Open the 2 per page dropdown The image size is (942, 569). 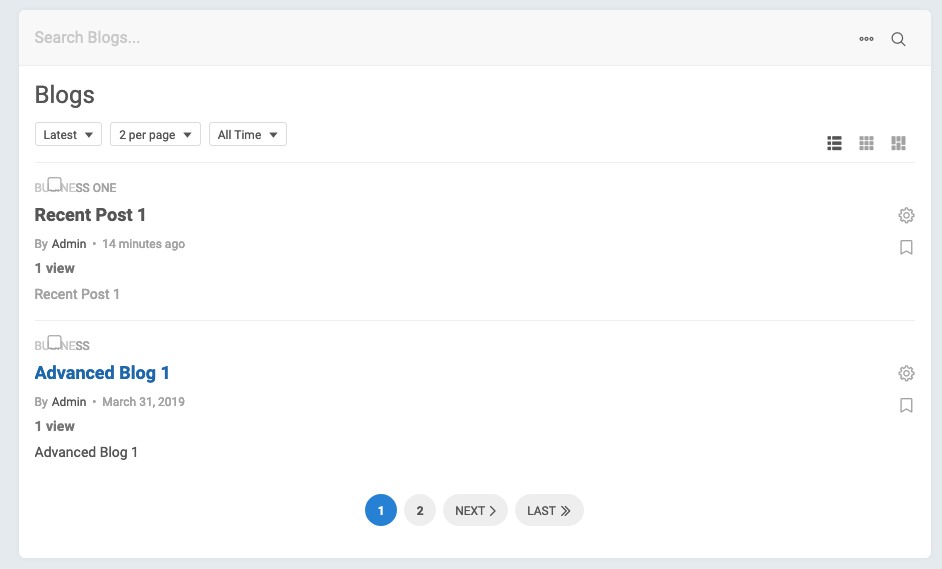click(155, 134)
